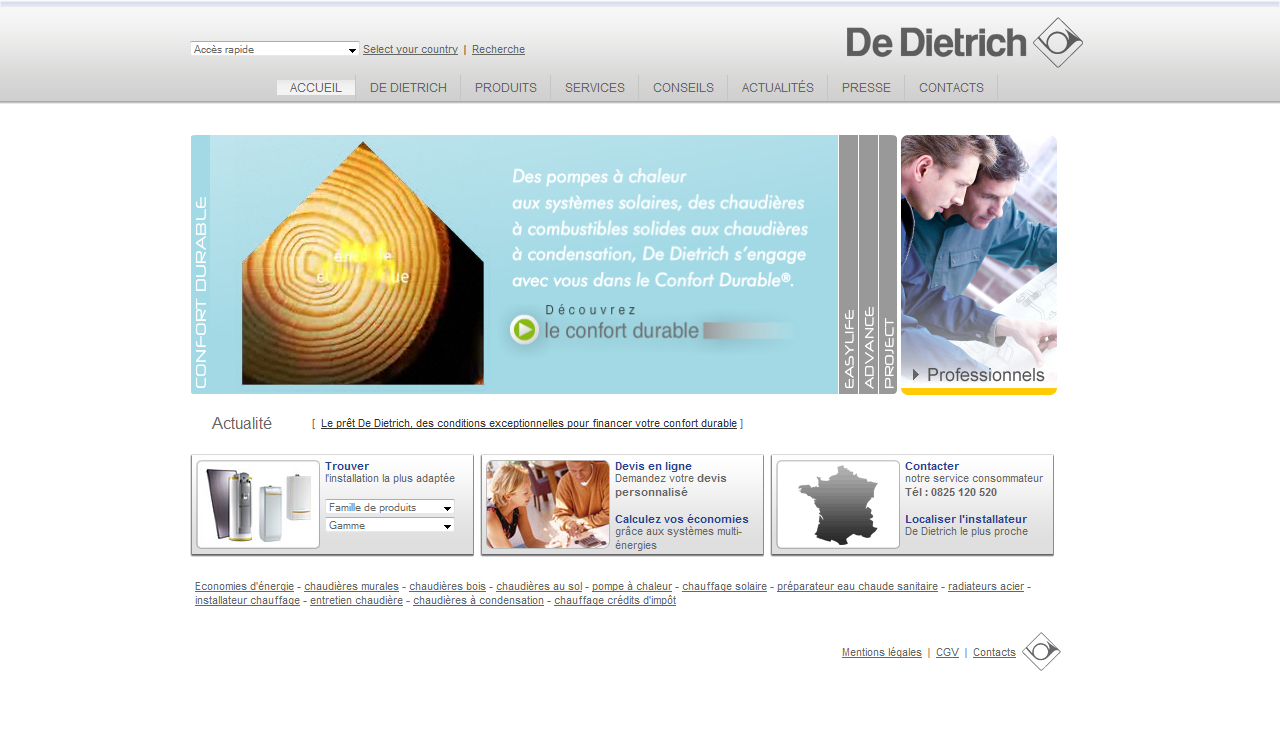This screenshot has height=735, width=1280.
Task: Click the green play arrow icon in banner
Action: (524, 329)
